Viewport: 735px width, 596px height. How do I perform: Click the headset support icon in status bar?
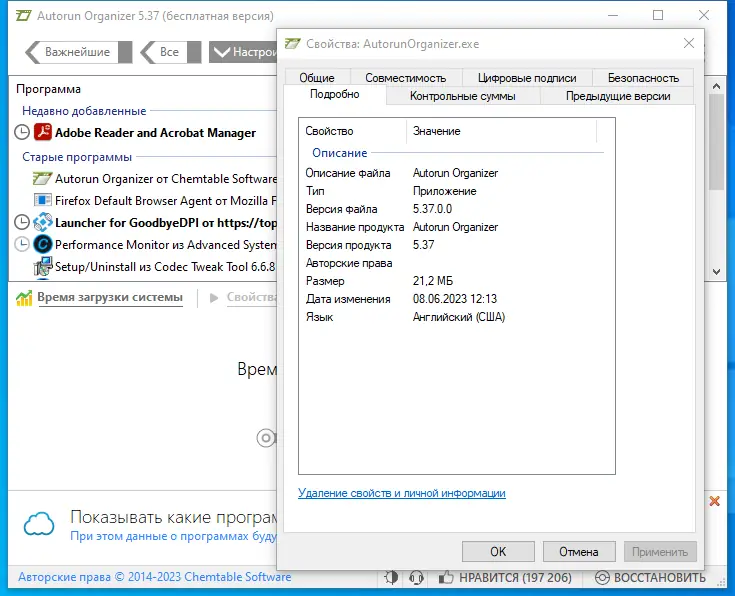(x=416, y=577)
